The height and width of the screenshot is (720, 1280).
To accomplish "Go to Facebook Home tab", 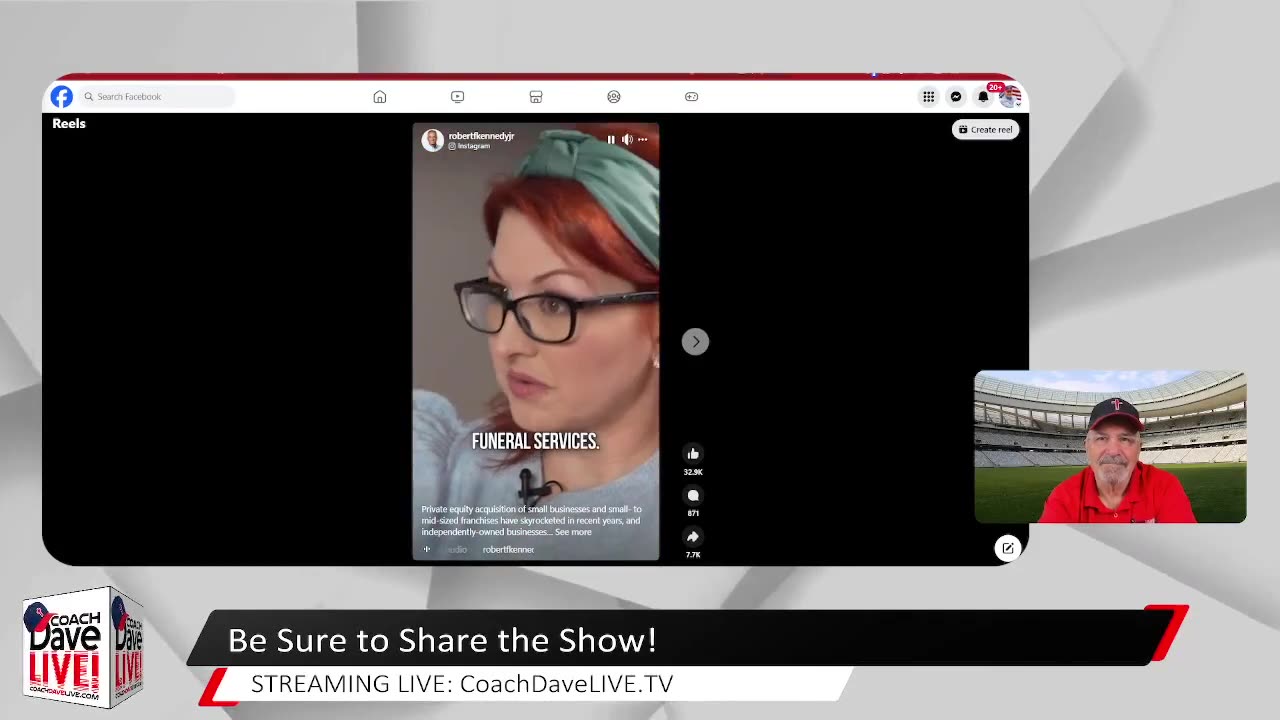I will click(x=380, y=97).
